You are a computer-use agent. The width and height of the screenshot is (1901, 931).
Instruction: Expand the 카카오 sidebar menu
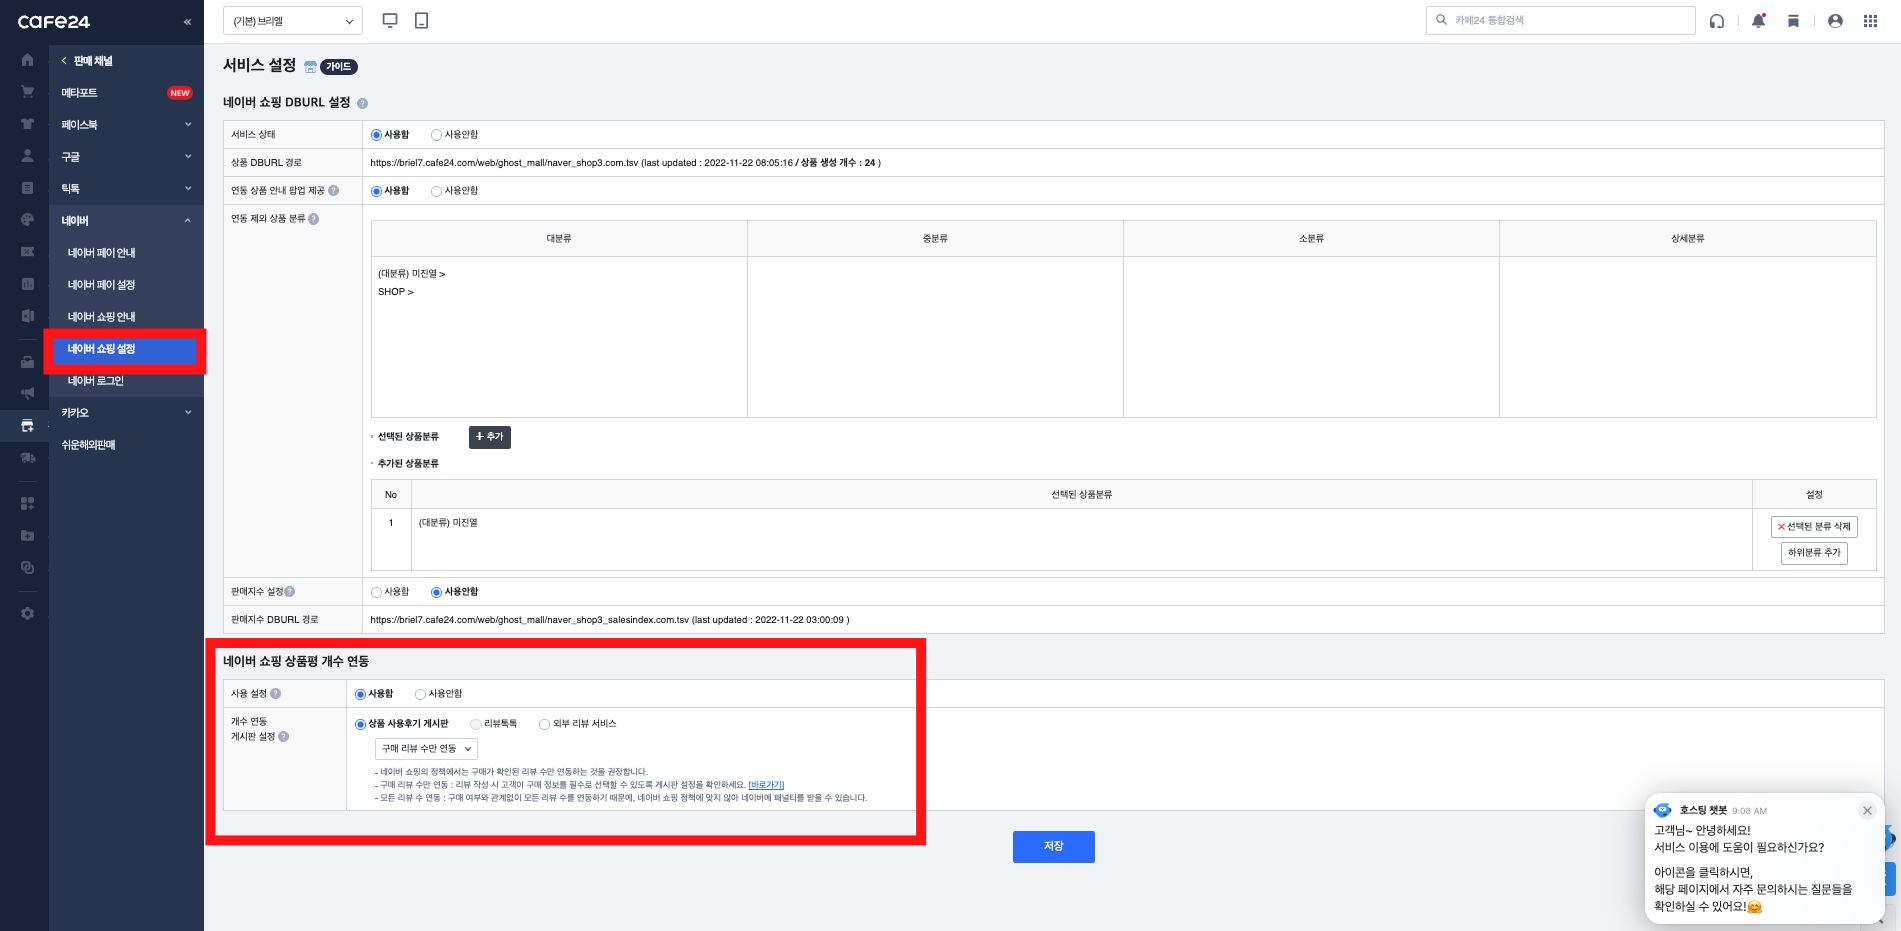coord(126,413)
